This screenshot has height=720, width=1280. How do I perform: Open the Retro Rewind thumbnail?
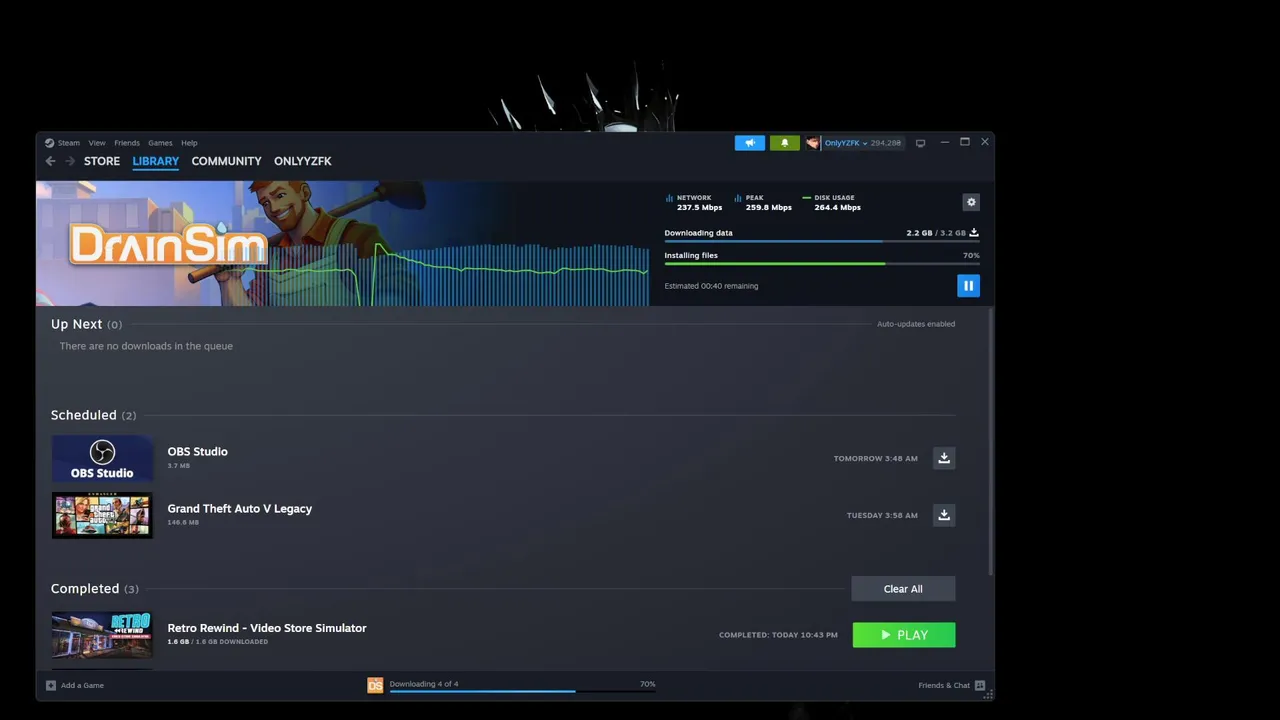pos(102,635)
